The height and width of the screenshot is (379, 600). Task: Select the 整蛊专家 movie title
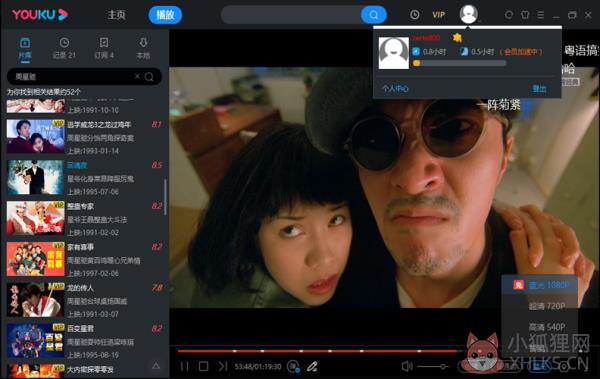pyautogui.click(x=80, y=206)
